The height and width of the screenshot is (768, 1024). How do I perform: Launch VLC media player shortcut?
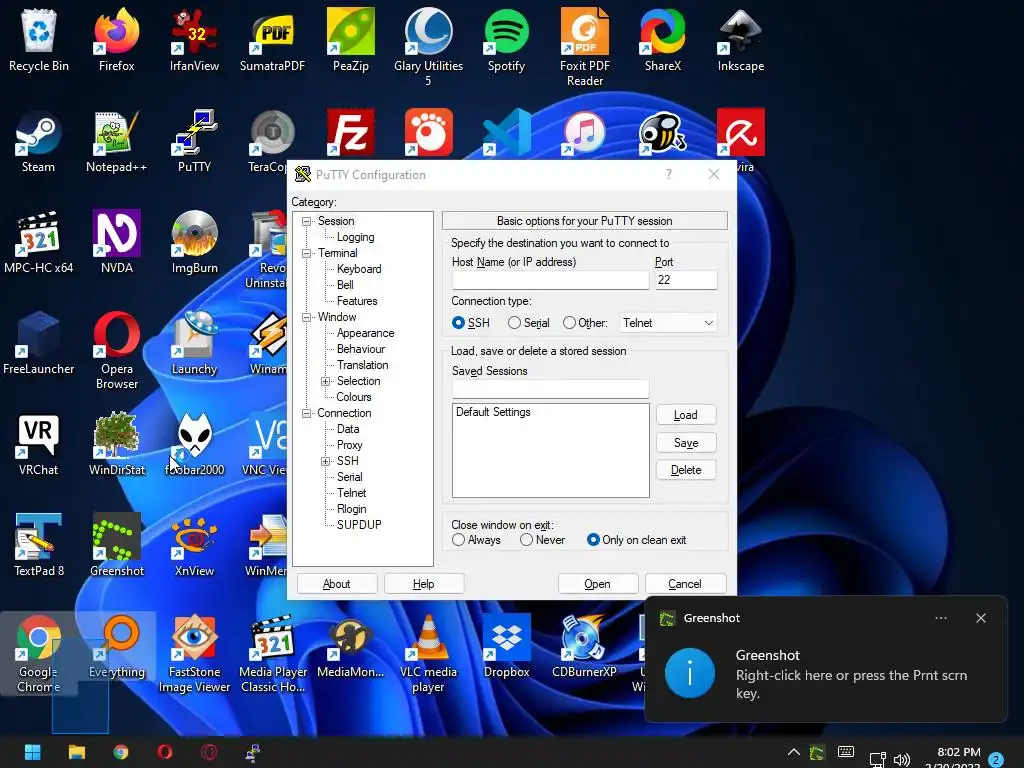tap(428, 653)
